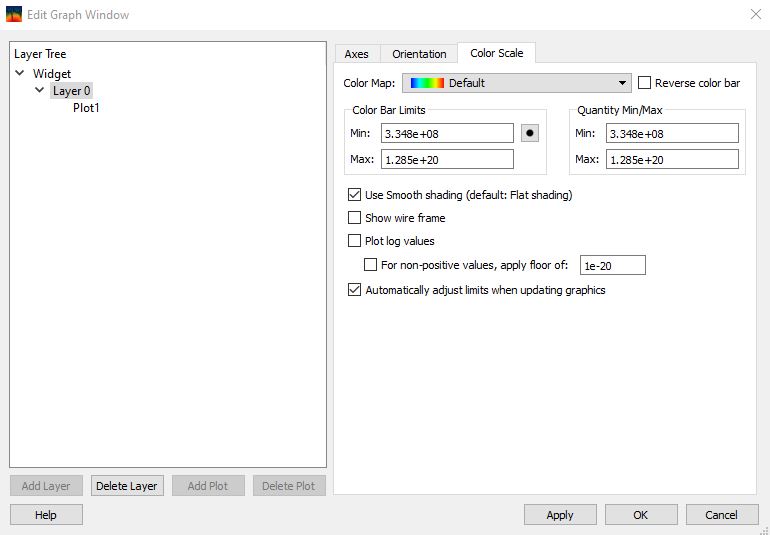This screenshot has width=770, height=535.
Task: Switch to the Axes tab
Action: (x=356, y=54)
